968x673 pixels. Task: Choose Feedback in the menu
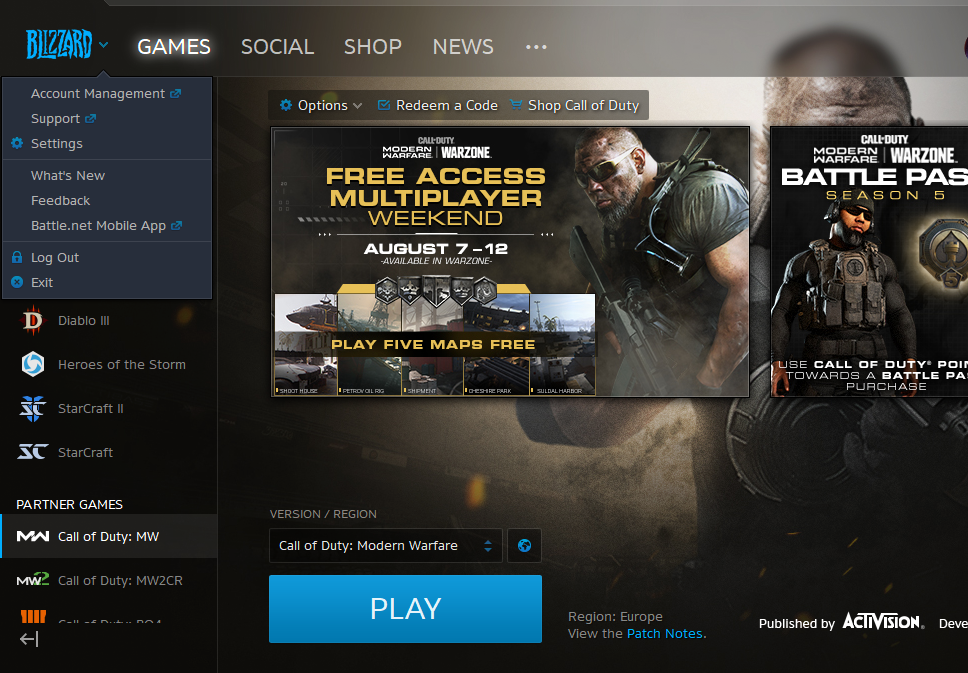pos(60,201)
